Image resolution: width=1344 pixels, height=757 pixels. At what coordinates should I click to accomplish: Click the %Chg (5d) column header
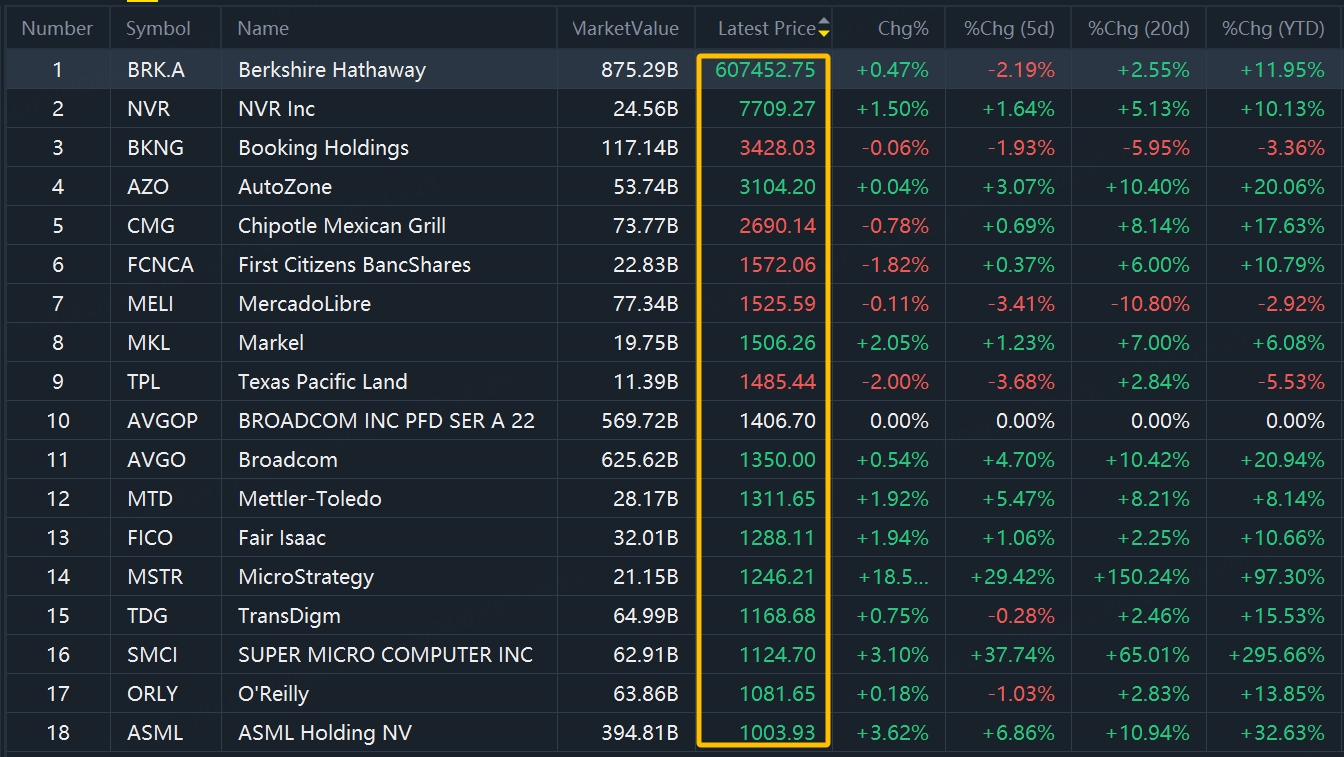click(x=1009, y=29)
